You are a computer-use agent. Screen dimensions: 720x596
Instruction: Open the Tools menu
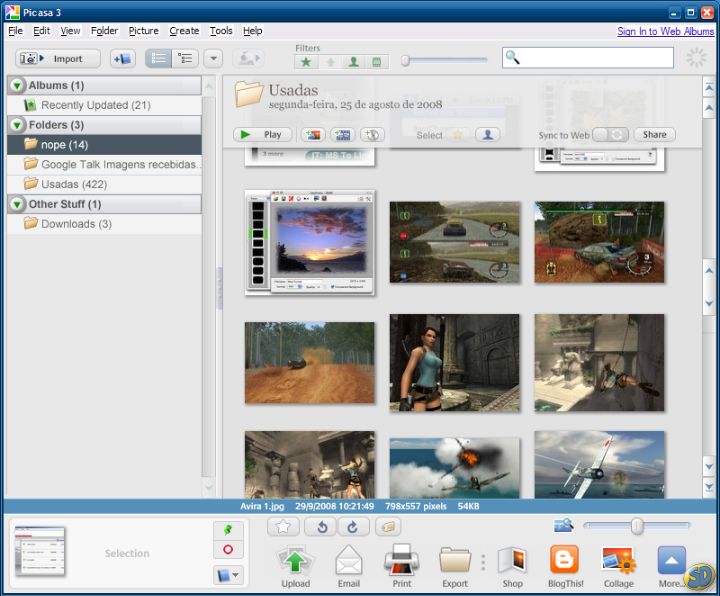221,31
